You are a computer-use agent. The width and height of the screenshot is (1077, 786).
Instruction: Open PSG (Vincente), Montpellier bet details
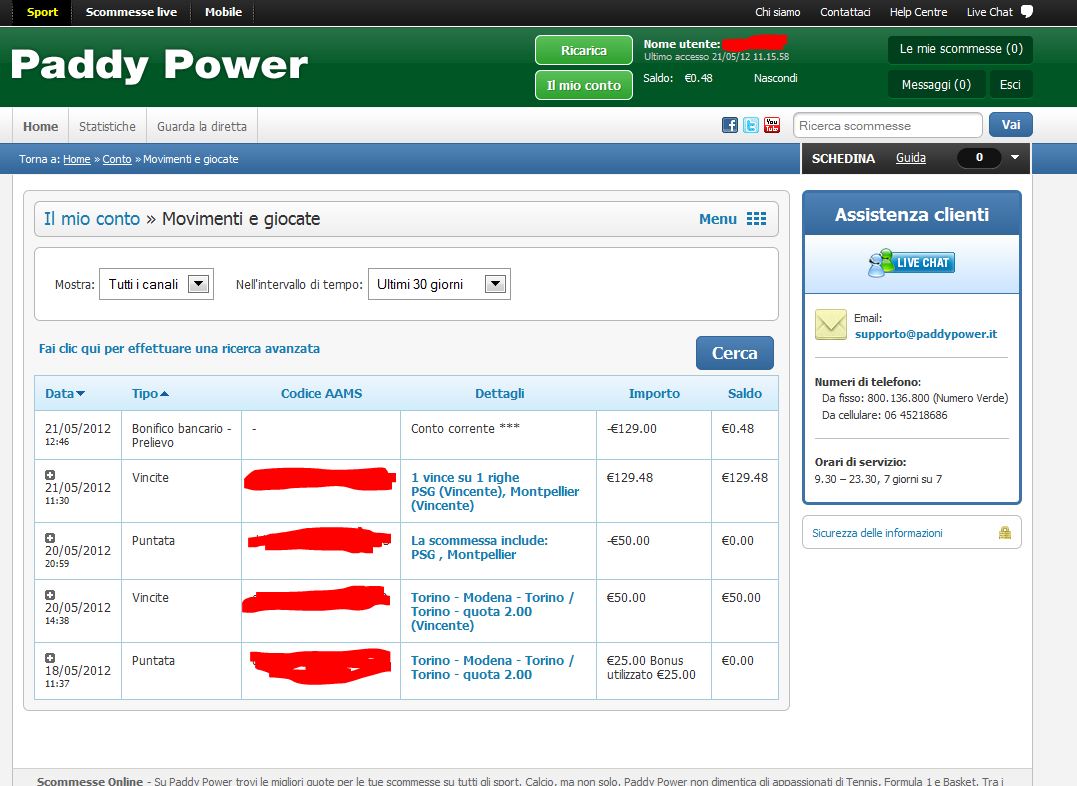495,491
